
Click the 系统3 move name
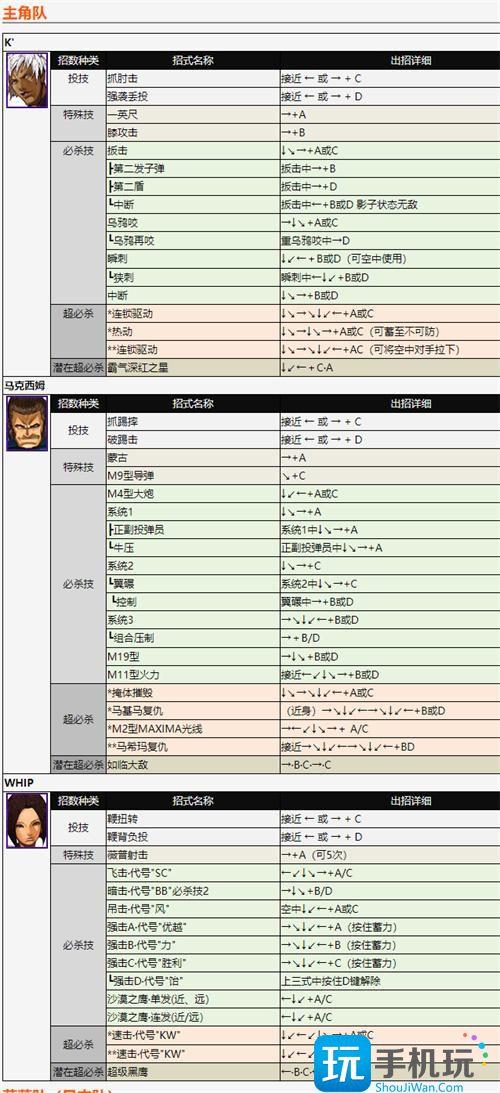click(120, 620)
